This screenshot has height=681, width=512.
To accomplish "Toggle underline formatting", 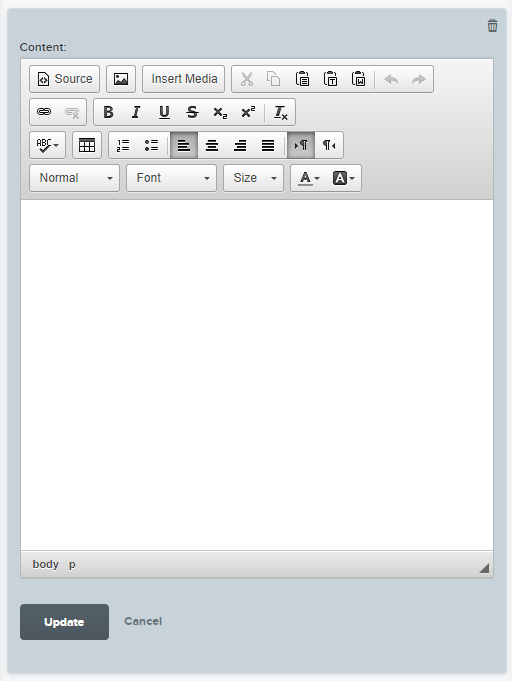I will click(164, 112).
